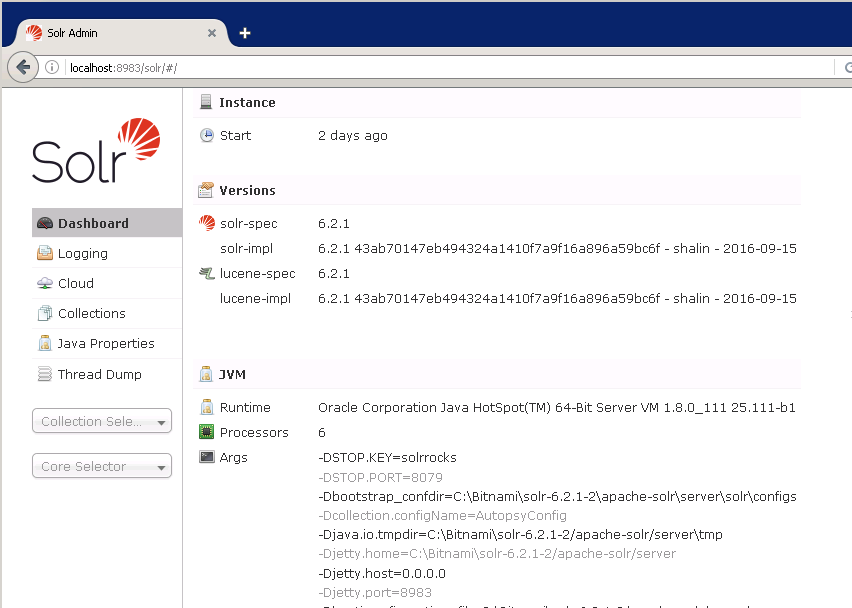This screenshot has width=852, height=608.
Task: Click the Versions section heading
Action: coord(247,190)
